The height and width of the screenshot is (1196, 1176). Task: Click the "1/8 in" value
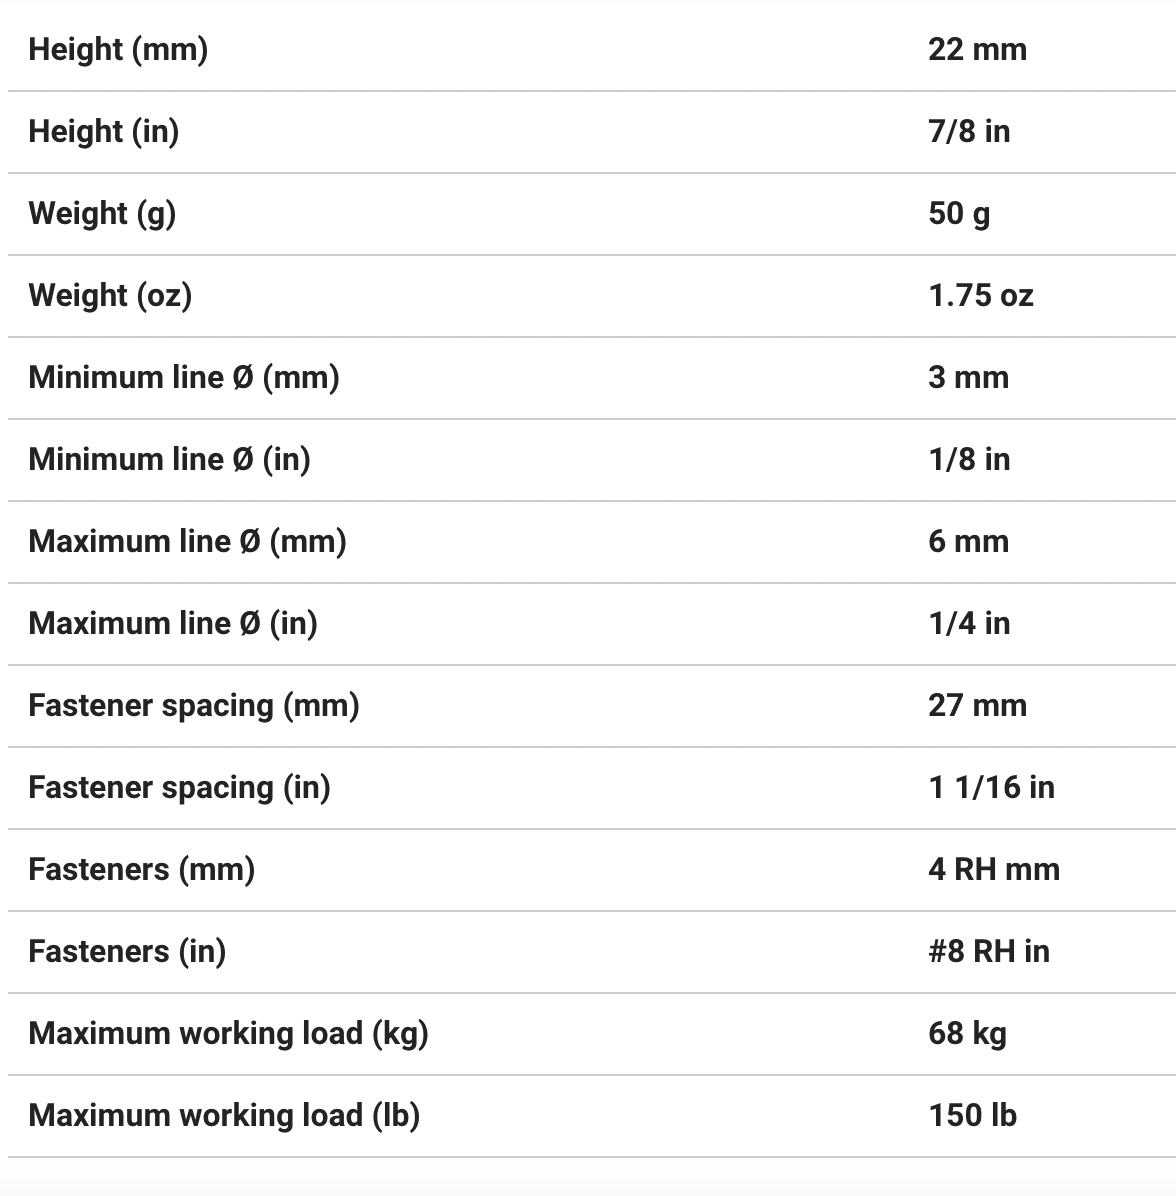point(968,459)
